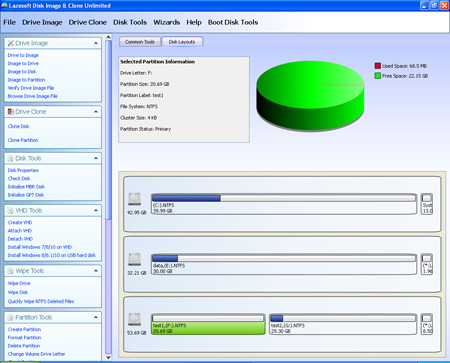Open the Help menu
This screenshot has width=450, height=363.
(194, 22)
